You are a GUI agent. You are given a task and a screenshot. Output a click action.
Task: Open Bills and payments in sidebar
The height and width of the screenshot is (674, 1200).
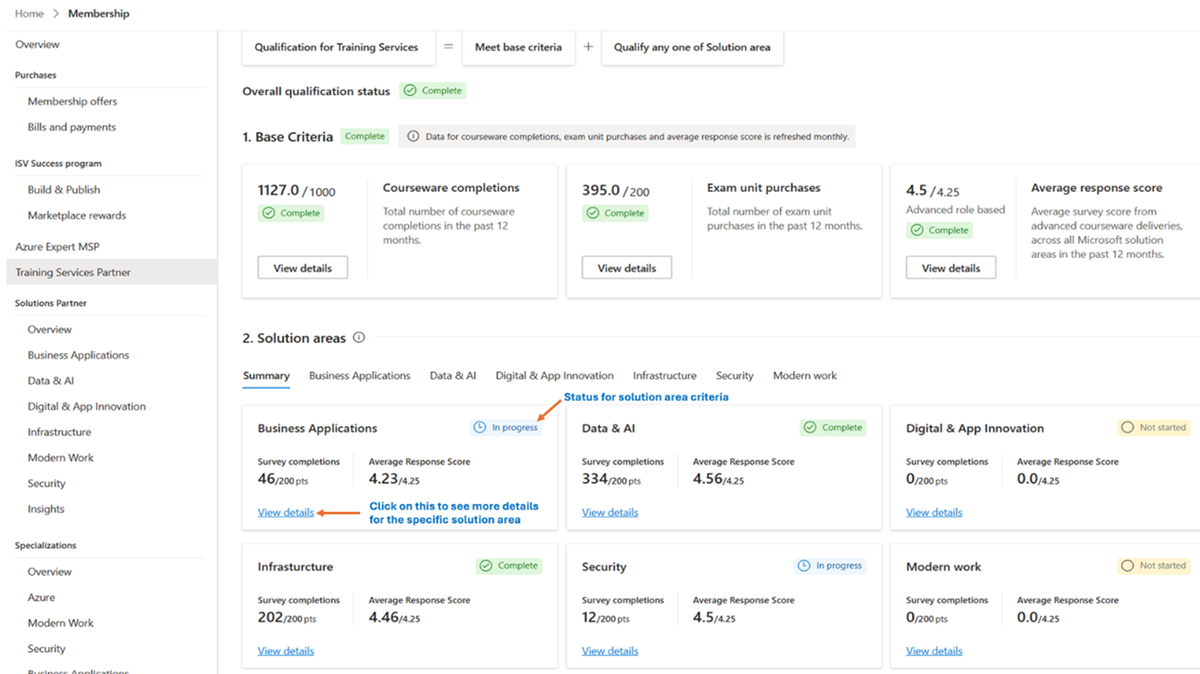(x=72, y=127)
